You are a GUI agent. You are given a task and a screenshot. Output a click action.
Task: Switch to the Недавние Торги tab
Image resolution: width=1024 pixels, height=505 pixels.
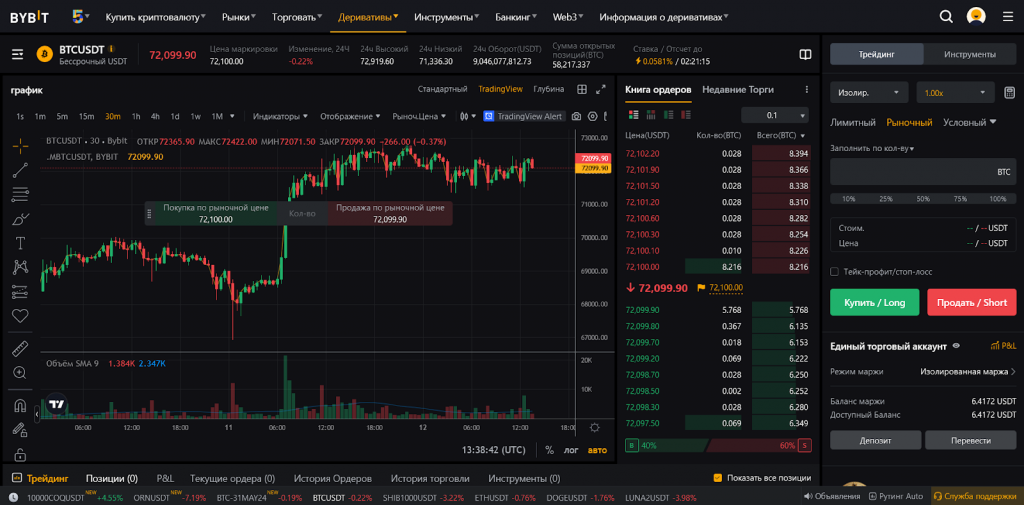pyautogui.click(x=738, y=90)
